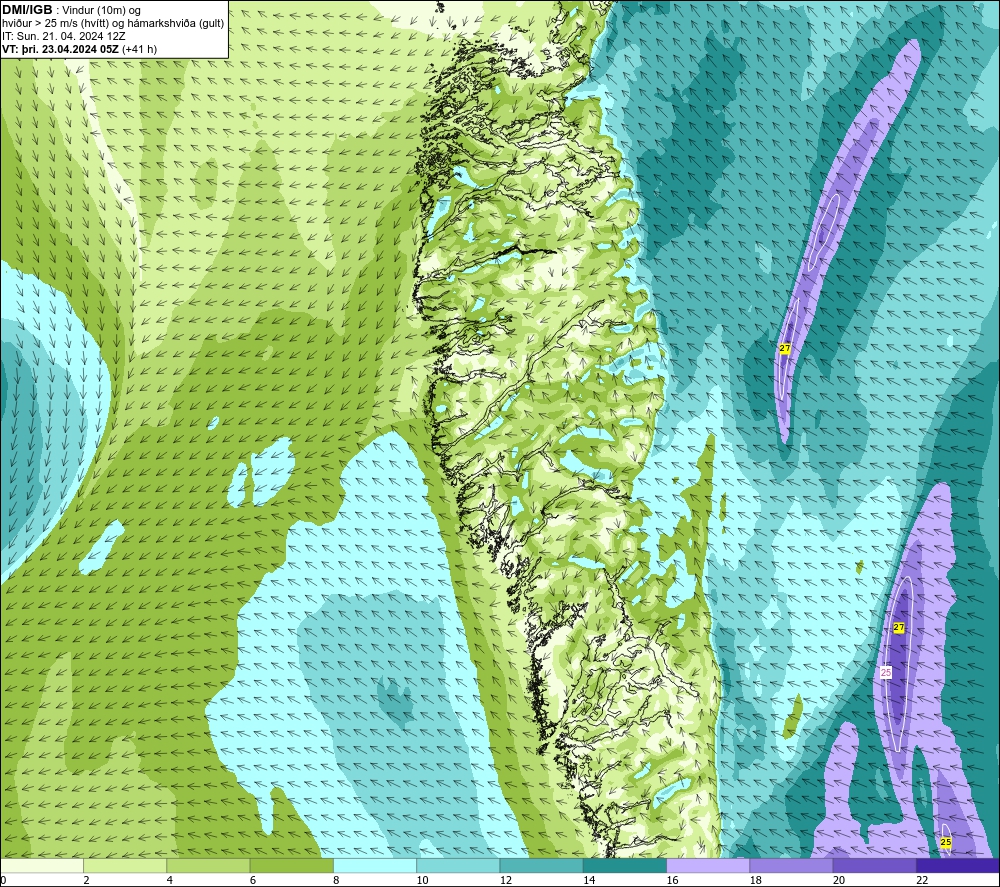Click the scale tick label 6
The height and width of the screenshot is (887, 1000).
click(253, 881)
